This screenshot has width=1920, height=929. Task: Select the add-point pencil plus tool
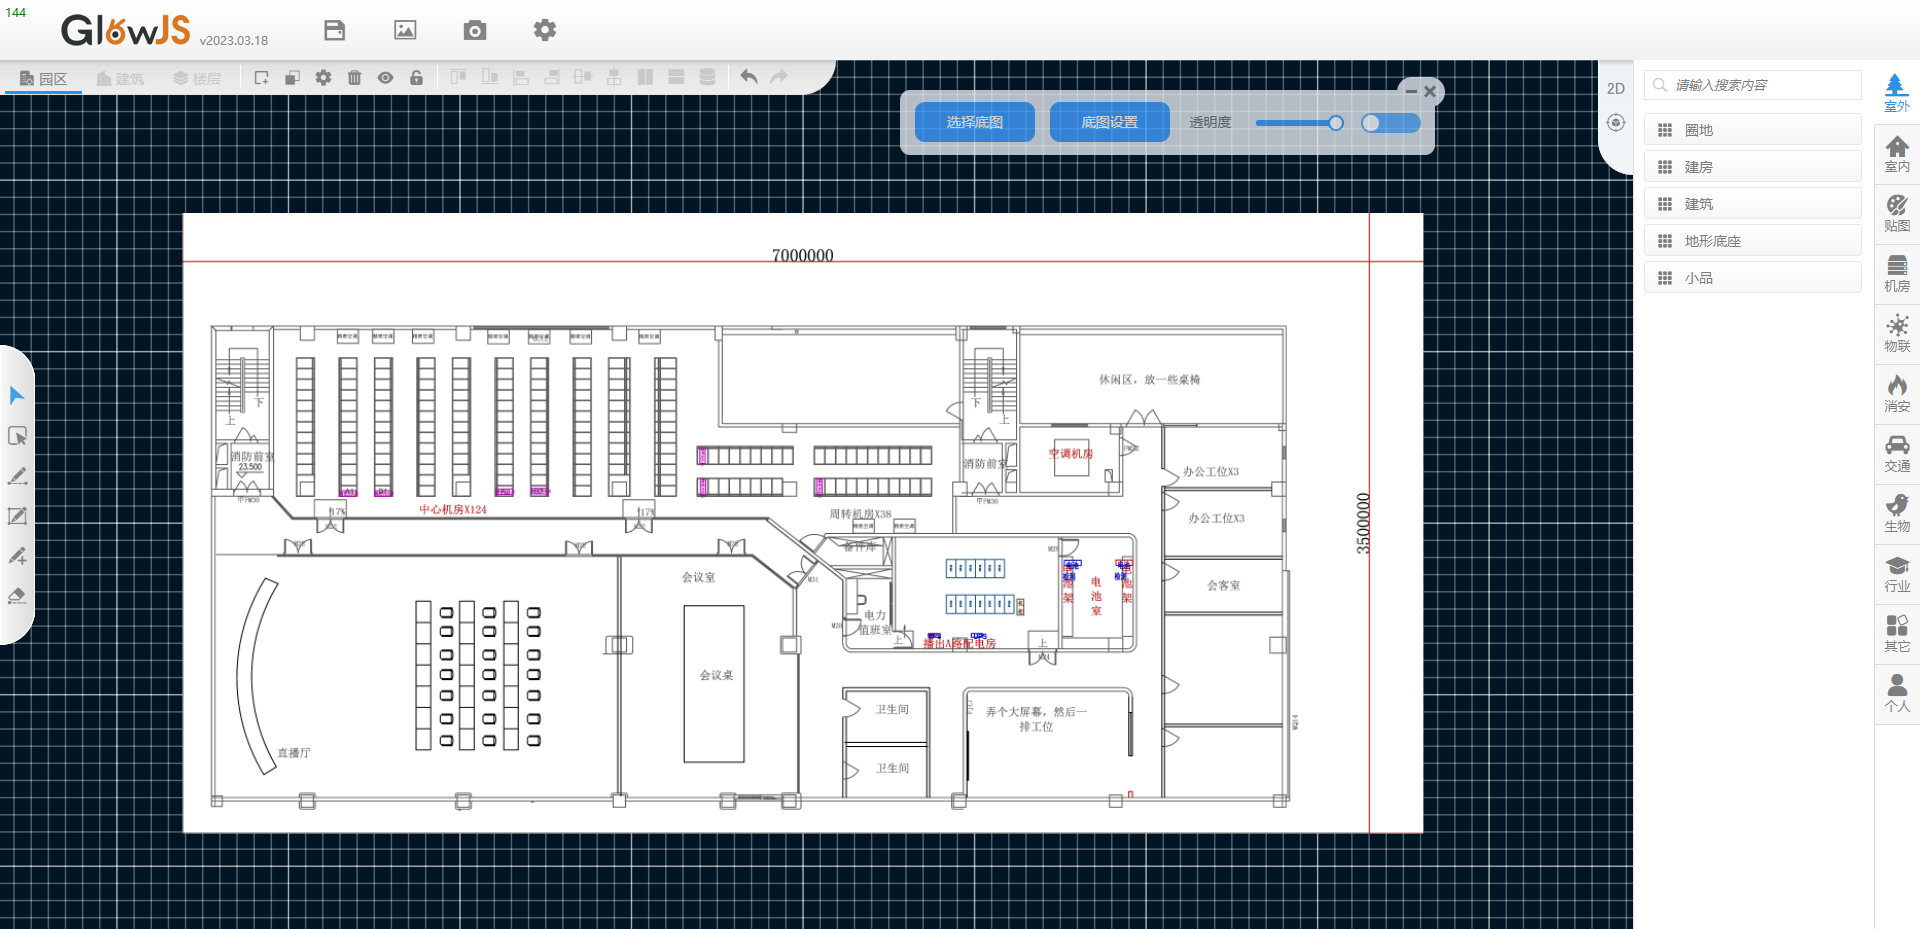click(17, 556)
